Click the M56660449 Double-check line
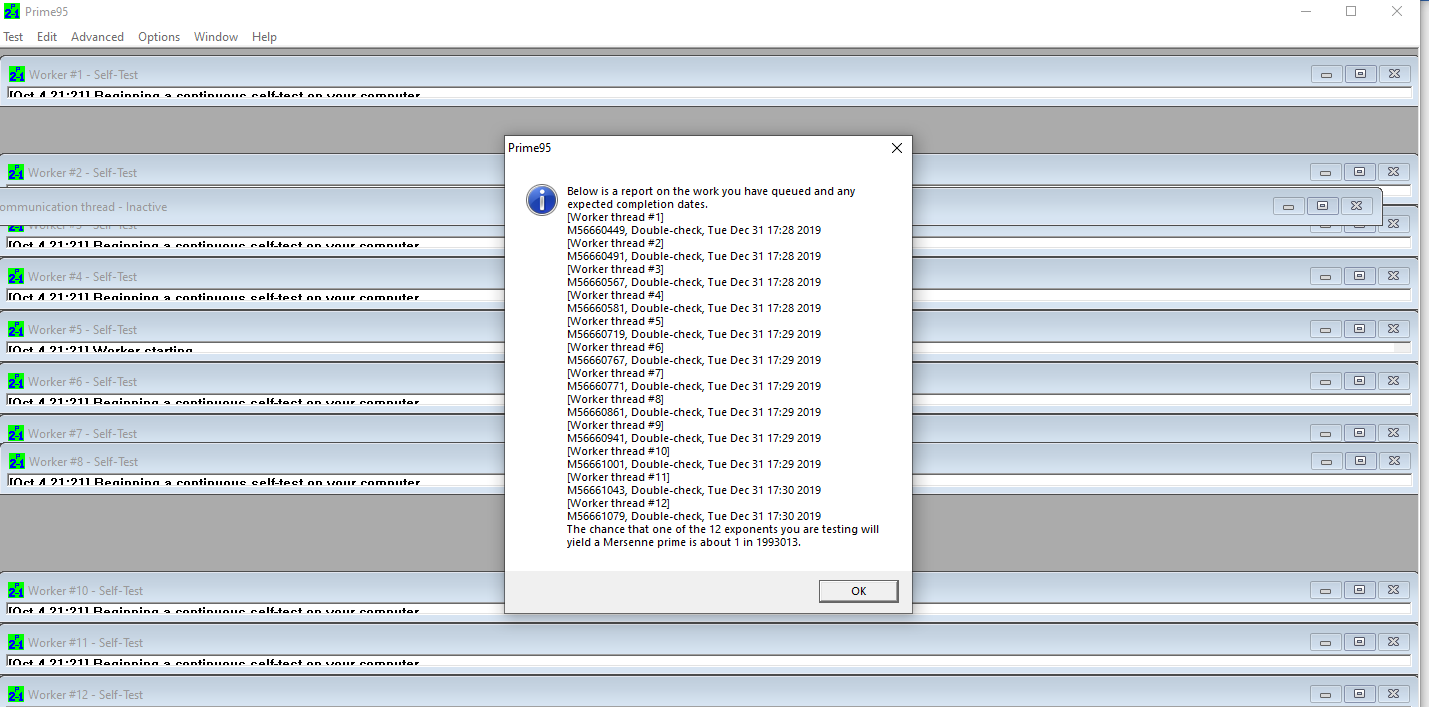The image size is (1429, 707). tap(694, 230)
